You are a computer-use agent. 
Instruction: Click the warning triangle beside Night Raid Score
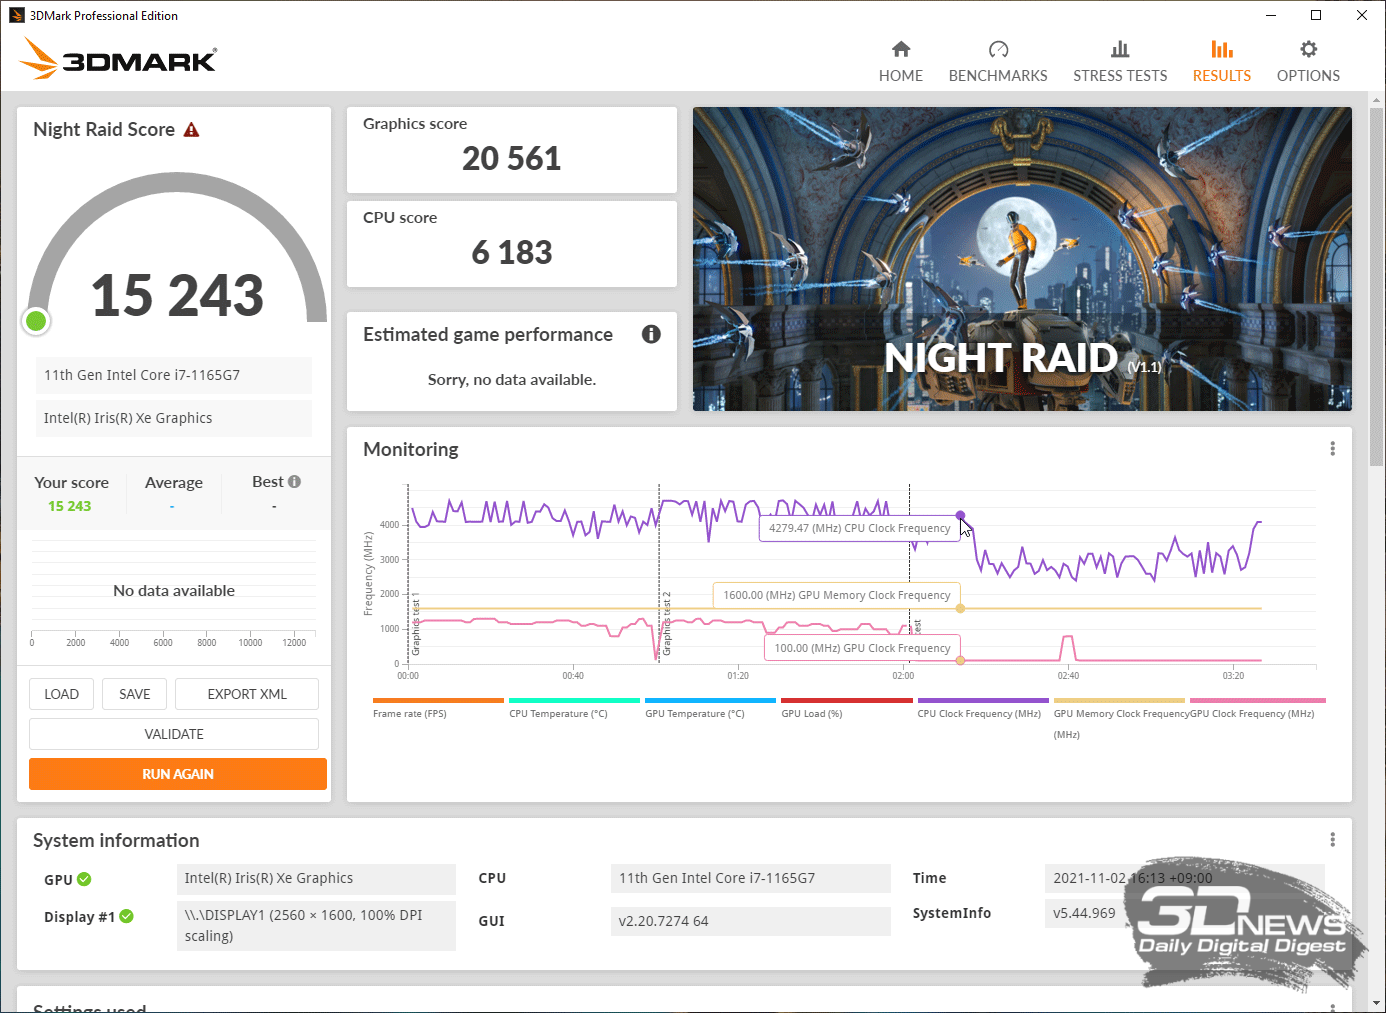192,130
